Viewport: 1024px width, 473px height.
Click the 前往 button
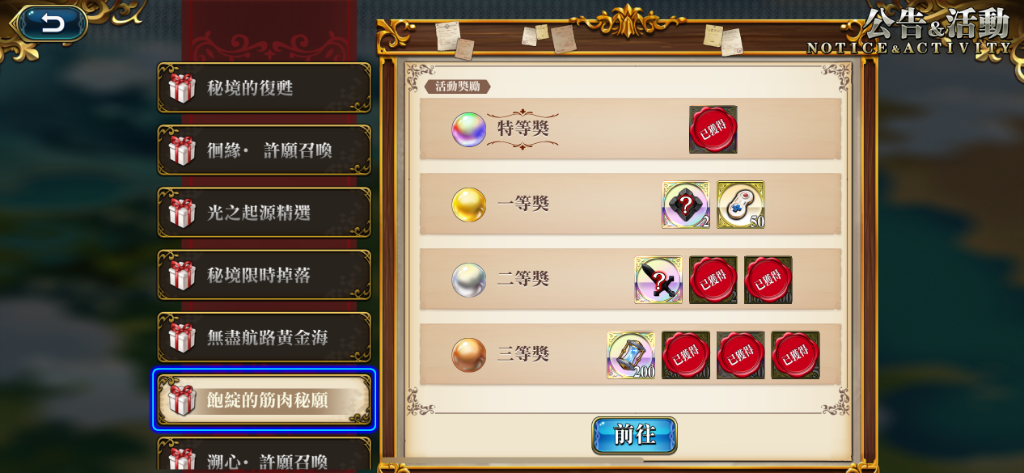634,435
